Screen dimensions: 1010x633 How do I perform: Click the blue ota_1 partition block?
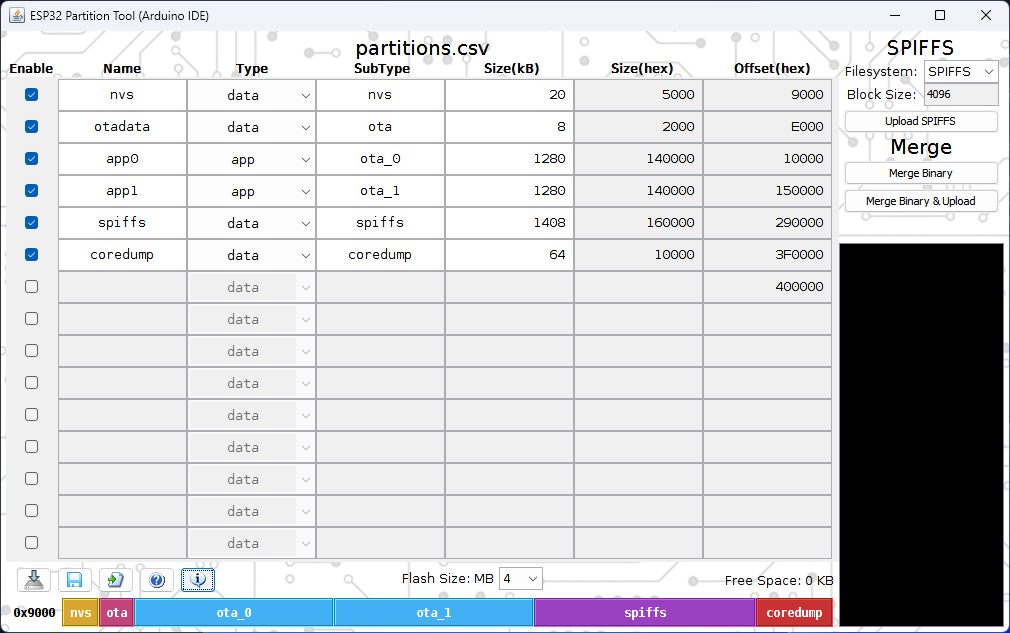point(434,612)
